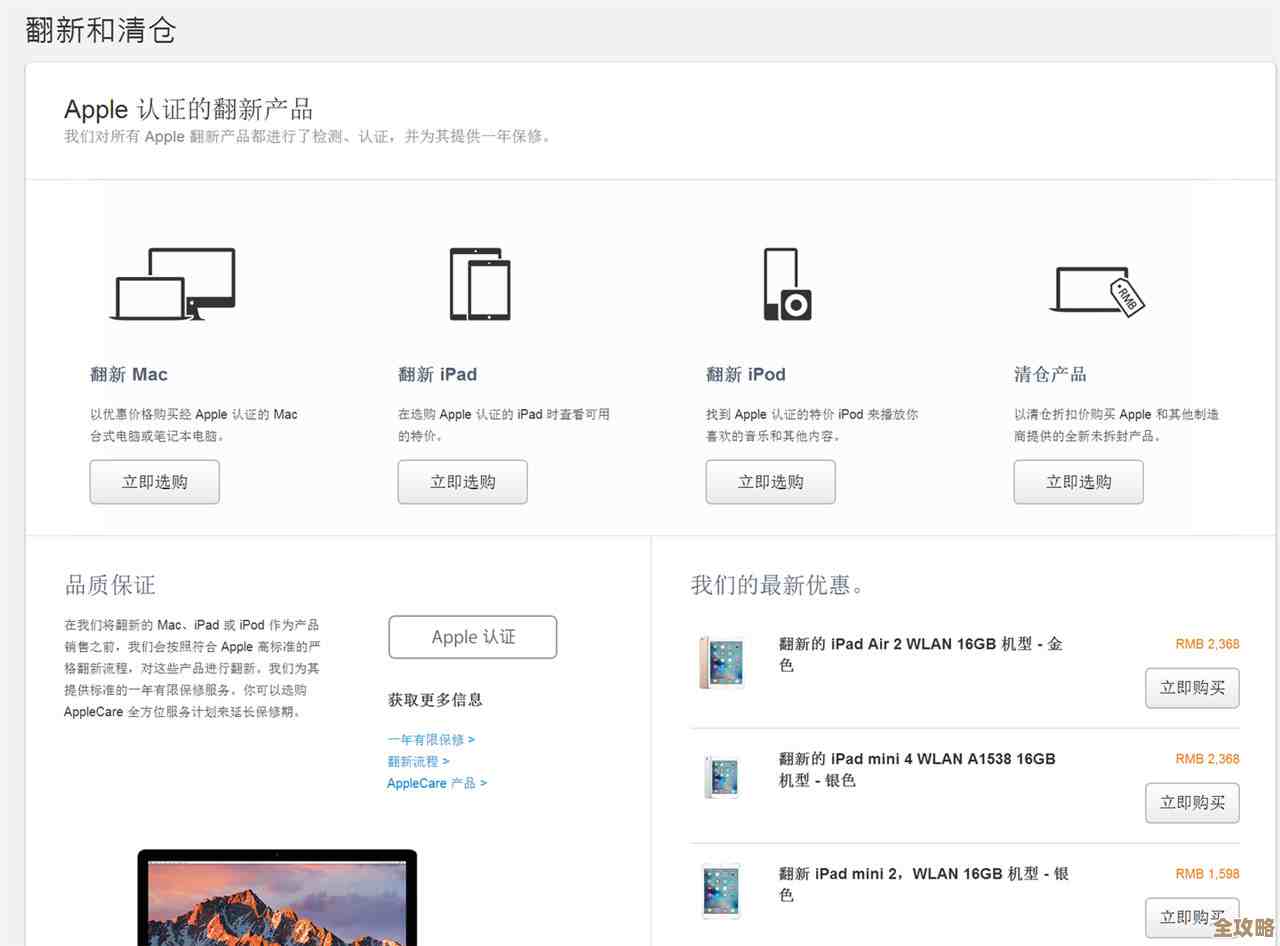Click the 翻新 iPad tablet icon
The height and width of the screenshot is (946, 1280).
point(481,284)
